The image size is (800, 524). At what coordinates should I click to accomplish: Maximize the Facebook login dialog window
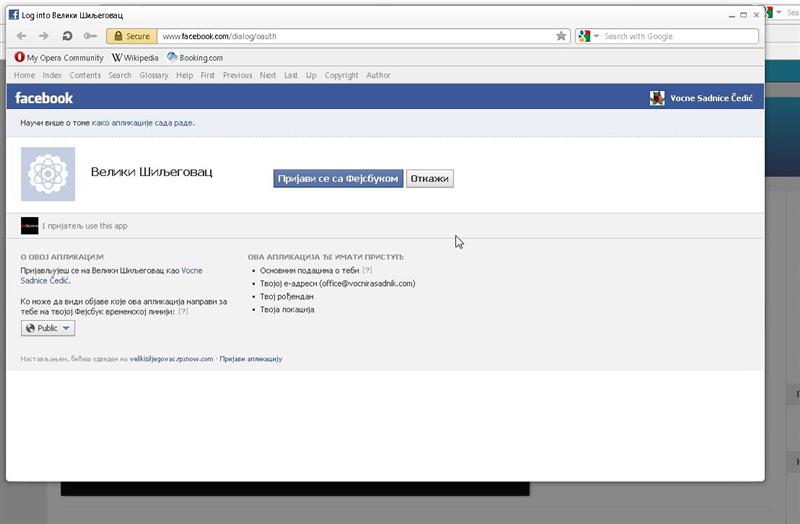click(x=744, y=15)
